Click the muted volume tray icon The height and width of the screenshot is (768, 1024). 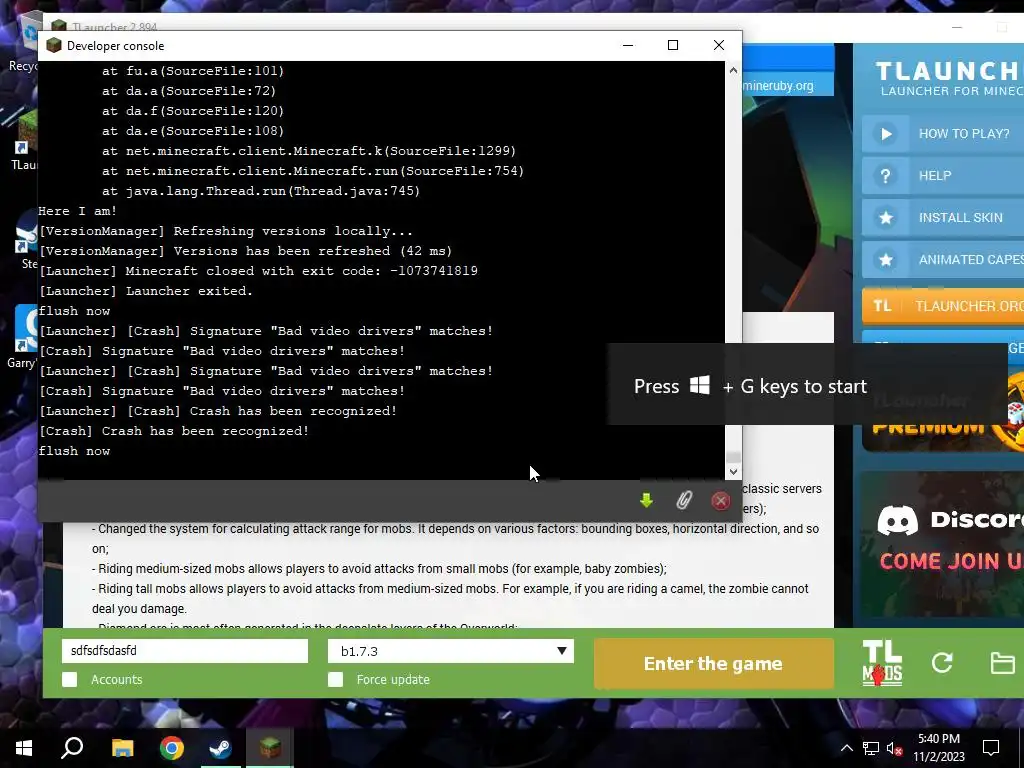click(x=894, y=748)
